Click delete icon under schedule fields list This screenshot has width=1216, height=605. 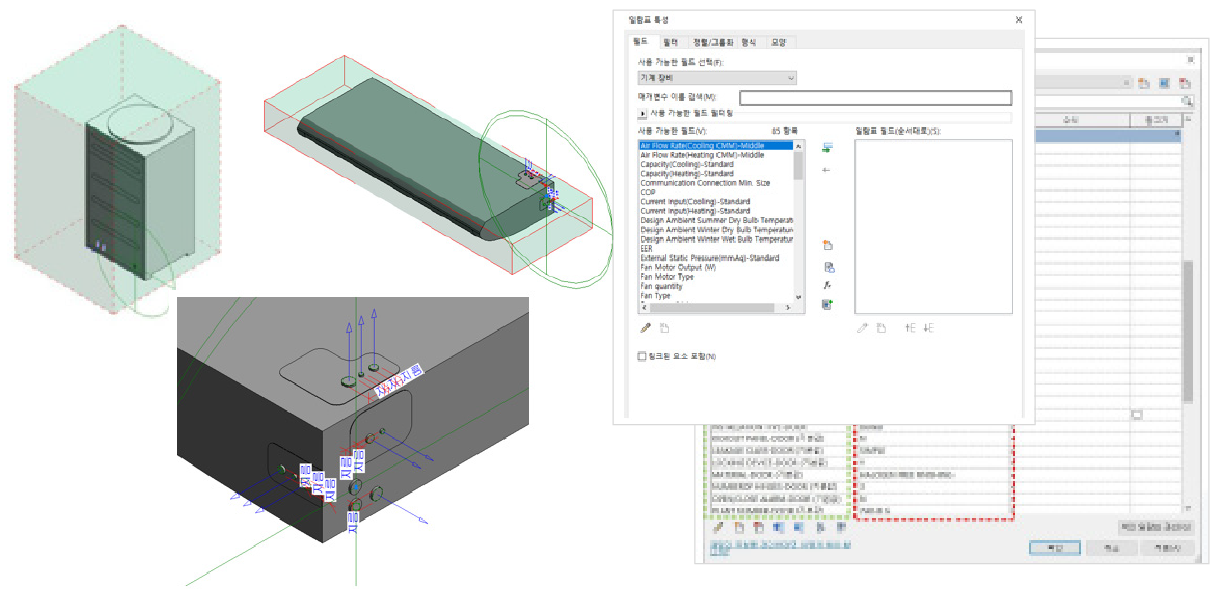tap(881, 328)
